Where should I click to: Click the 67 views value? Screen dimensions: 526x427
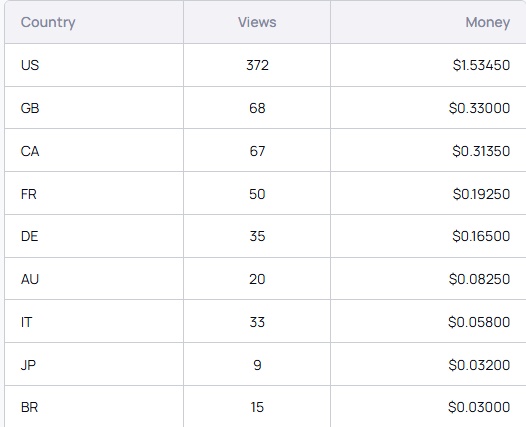click(257, 151)
